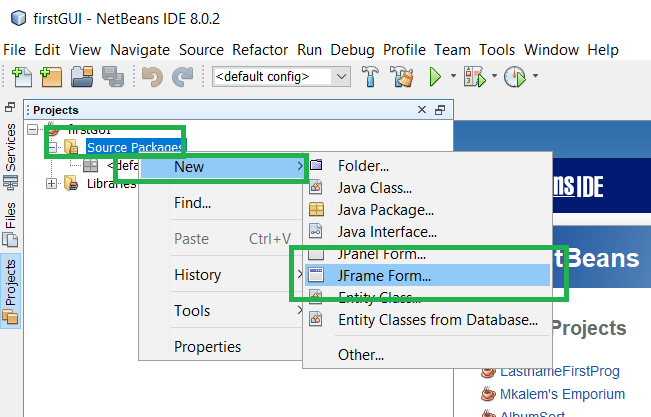The width and height of the screenshot is (651, 417).
Task: Select the Libraries folder in tree
Action: (111, 183)
